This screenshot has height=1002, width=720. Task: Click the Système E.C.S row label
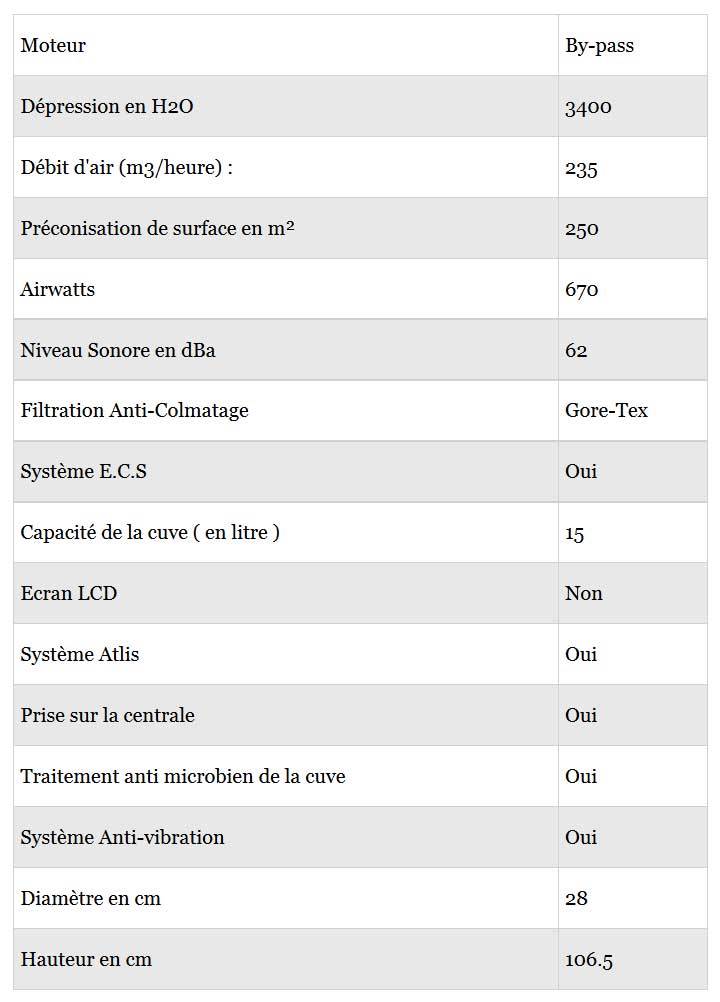pos(84,472)
